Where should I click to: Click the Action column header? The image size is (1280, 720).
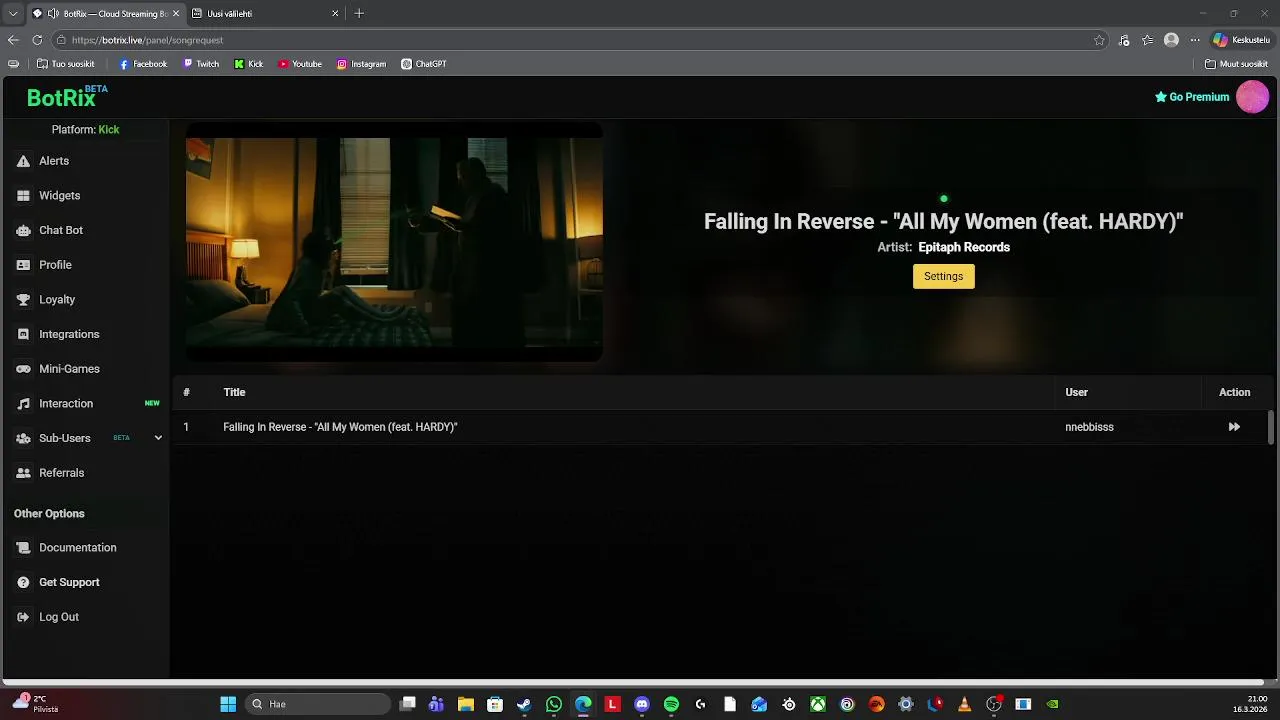(x=1234, y=392)
